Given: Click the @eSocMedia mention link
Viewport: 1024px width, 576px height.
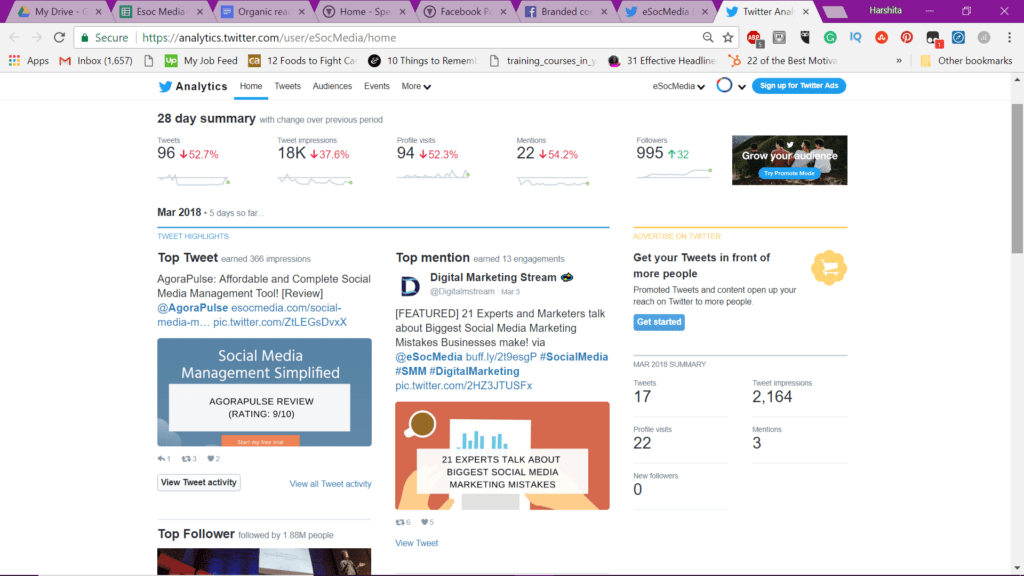Looking at the screenshot, I should tap(428, 357).
